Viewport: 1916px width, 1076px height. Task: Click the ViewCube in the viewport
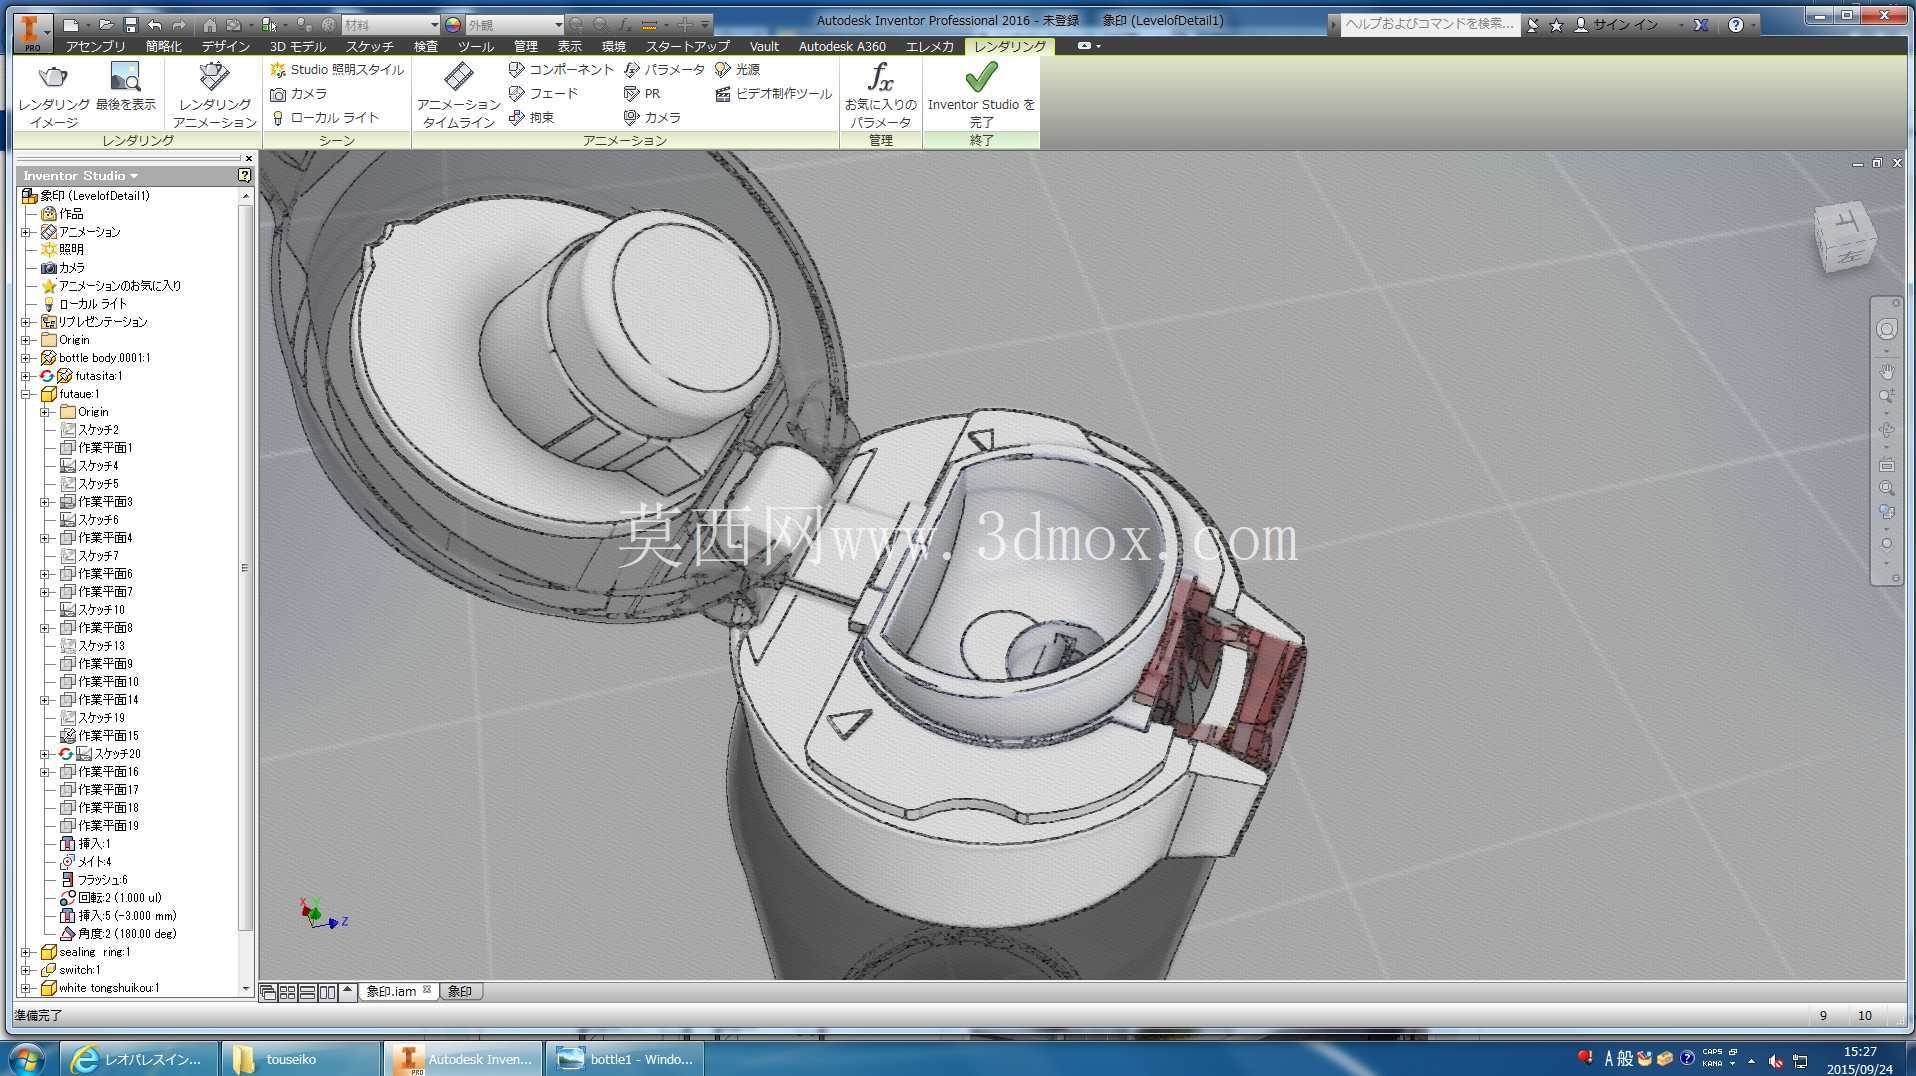pos(1845,238)
